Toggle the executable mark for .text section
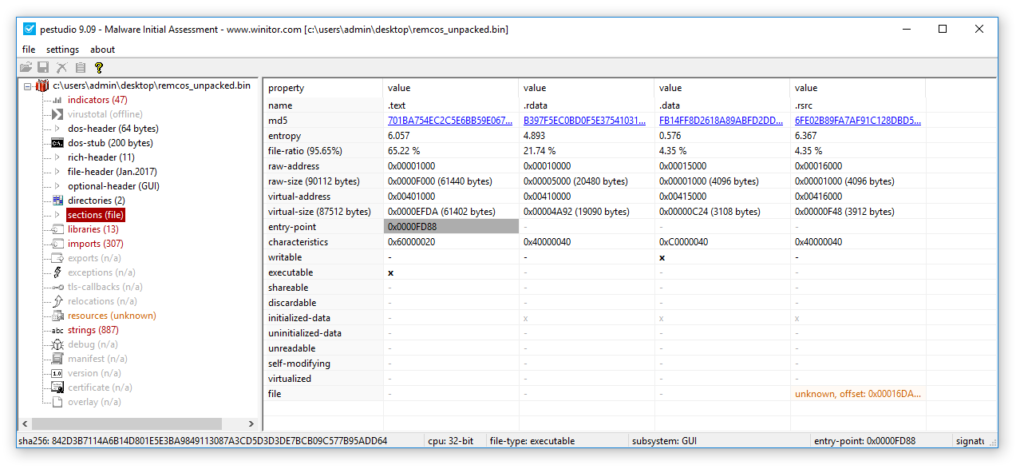 pyautogui.click(x=390, y=272)
